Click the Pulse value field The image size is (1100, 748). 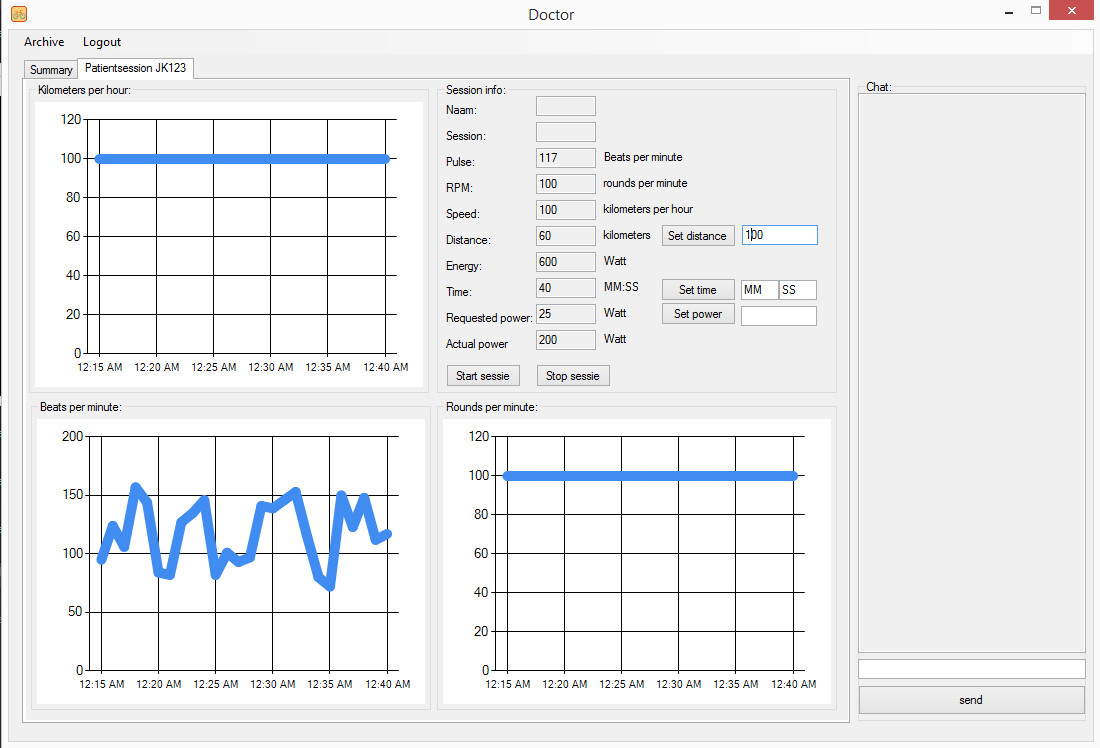point(565,158)
